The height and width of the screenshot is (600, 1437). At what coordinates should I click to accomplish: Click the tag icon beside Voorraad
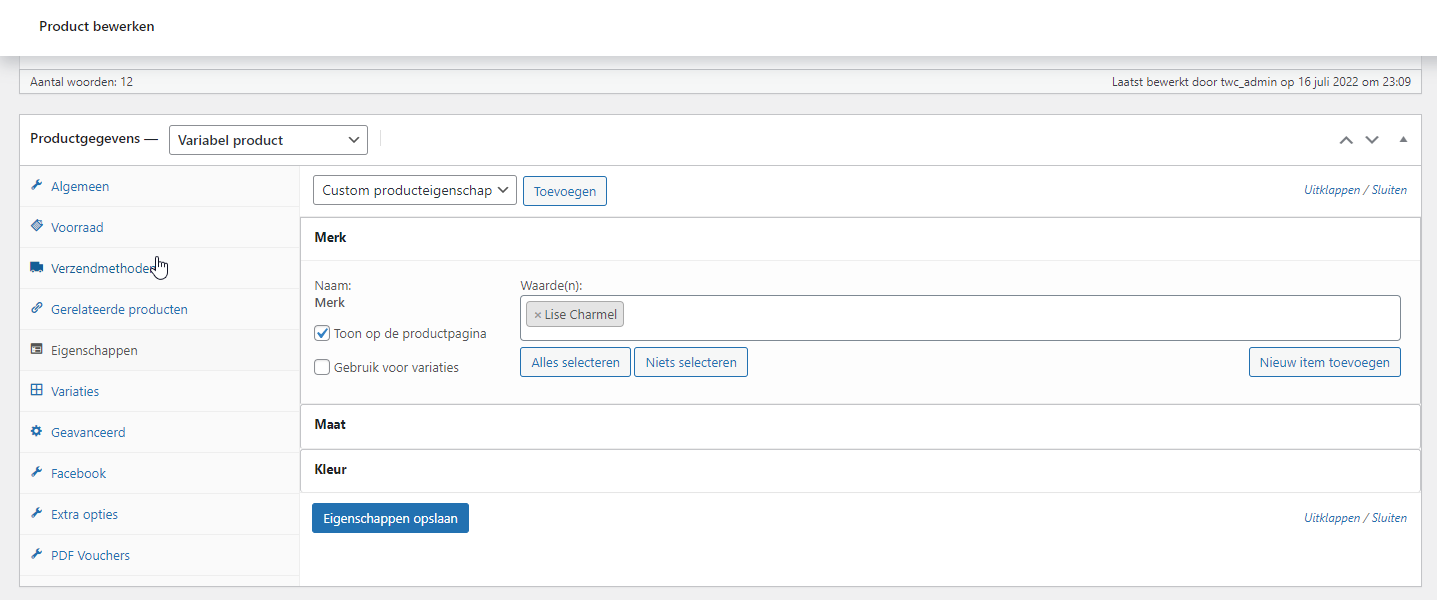click(x=37, y=227)
